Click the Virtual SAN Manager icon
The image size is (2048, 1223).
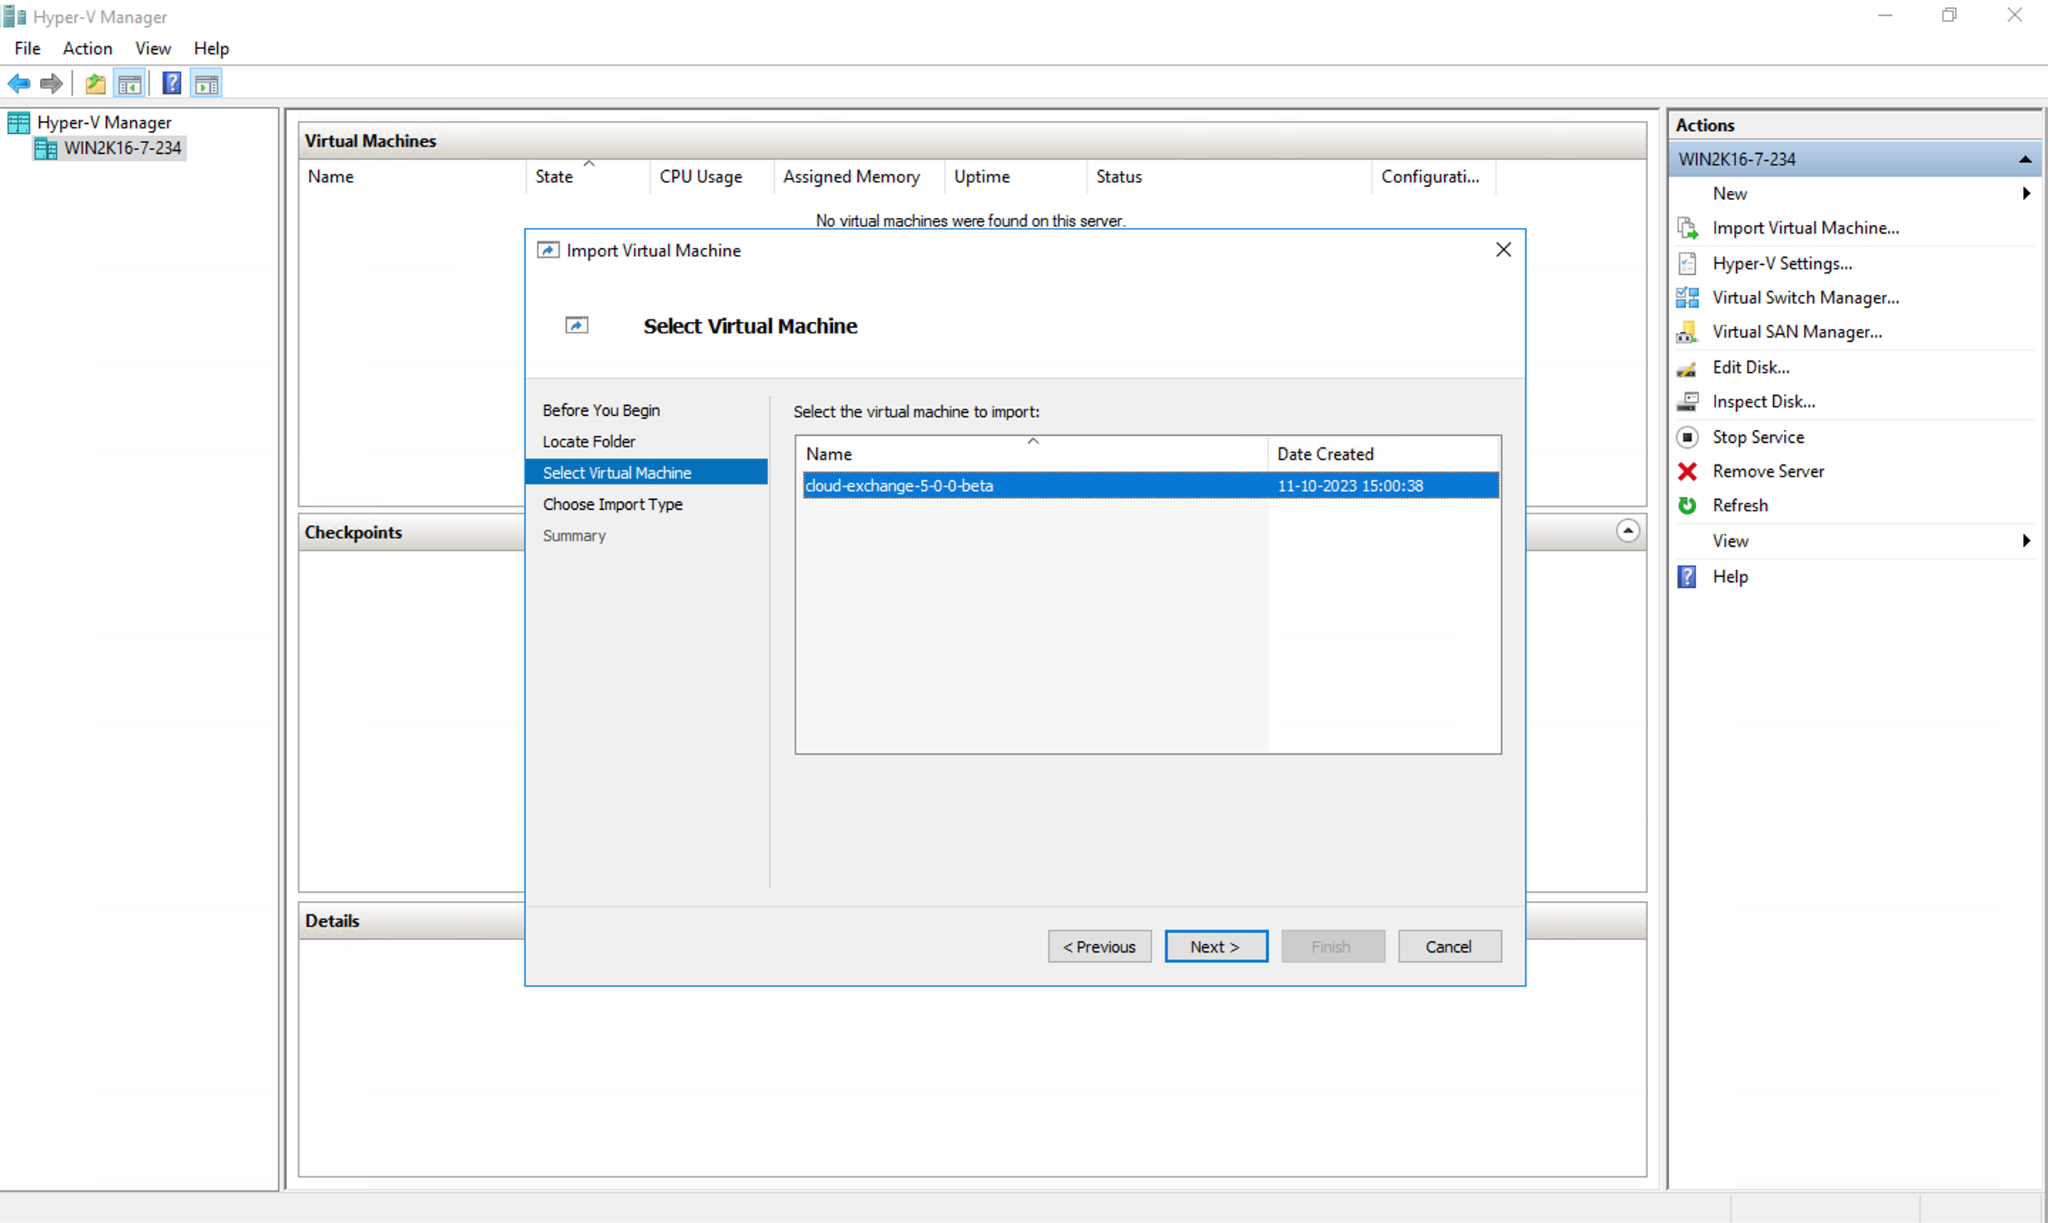[x=1688, y=332]
